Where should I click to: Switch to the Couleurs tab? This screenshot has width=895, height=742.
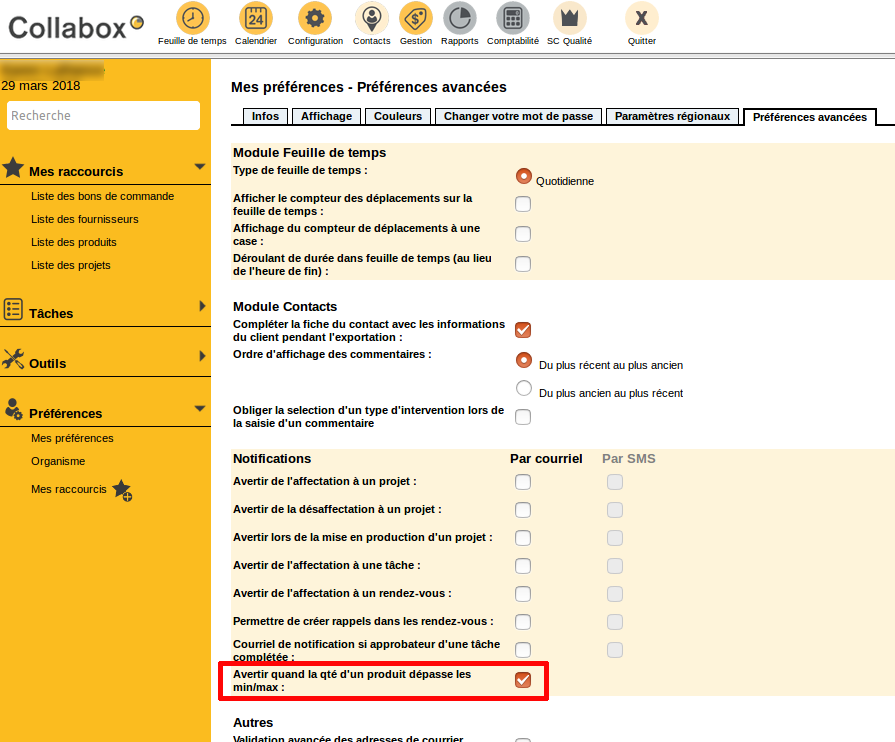coord(398,116)
